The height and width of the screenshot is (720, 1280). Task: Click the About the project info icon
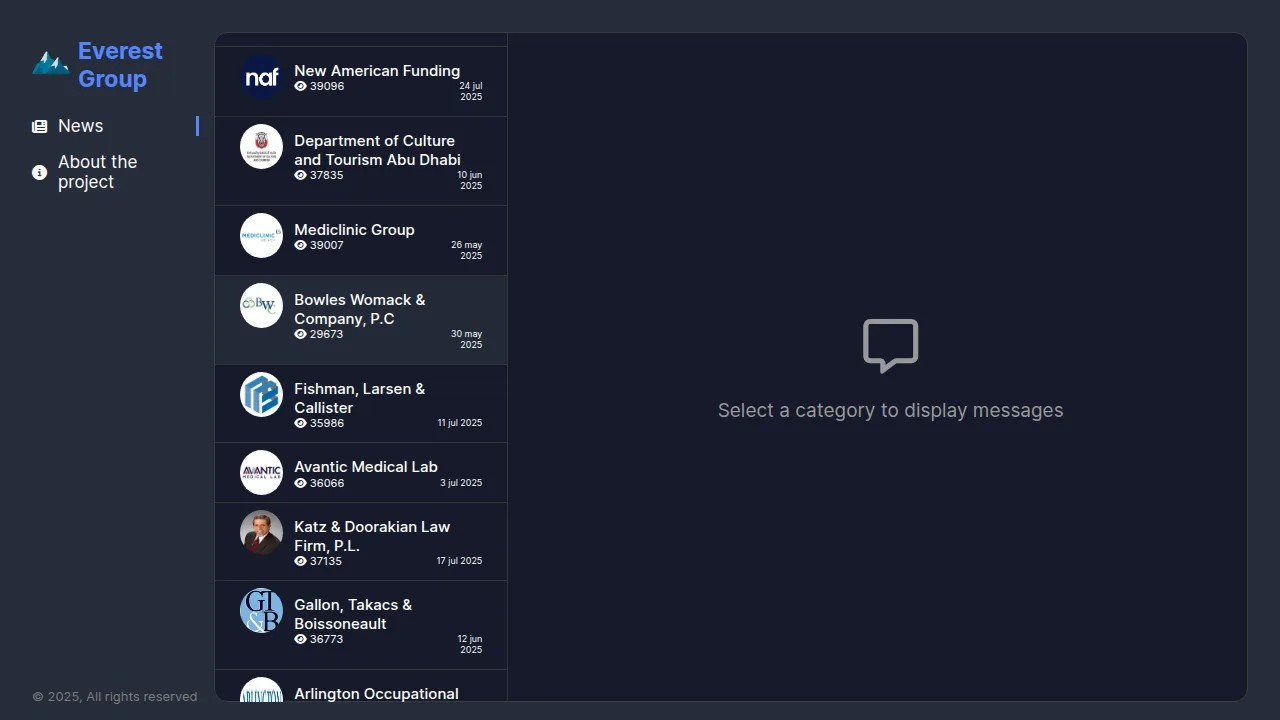click(x=39, y=172)
